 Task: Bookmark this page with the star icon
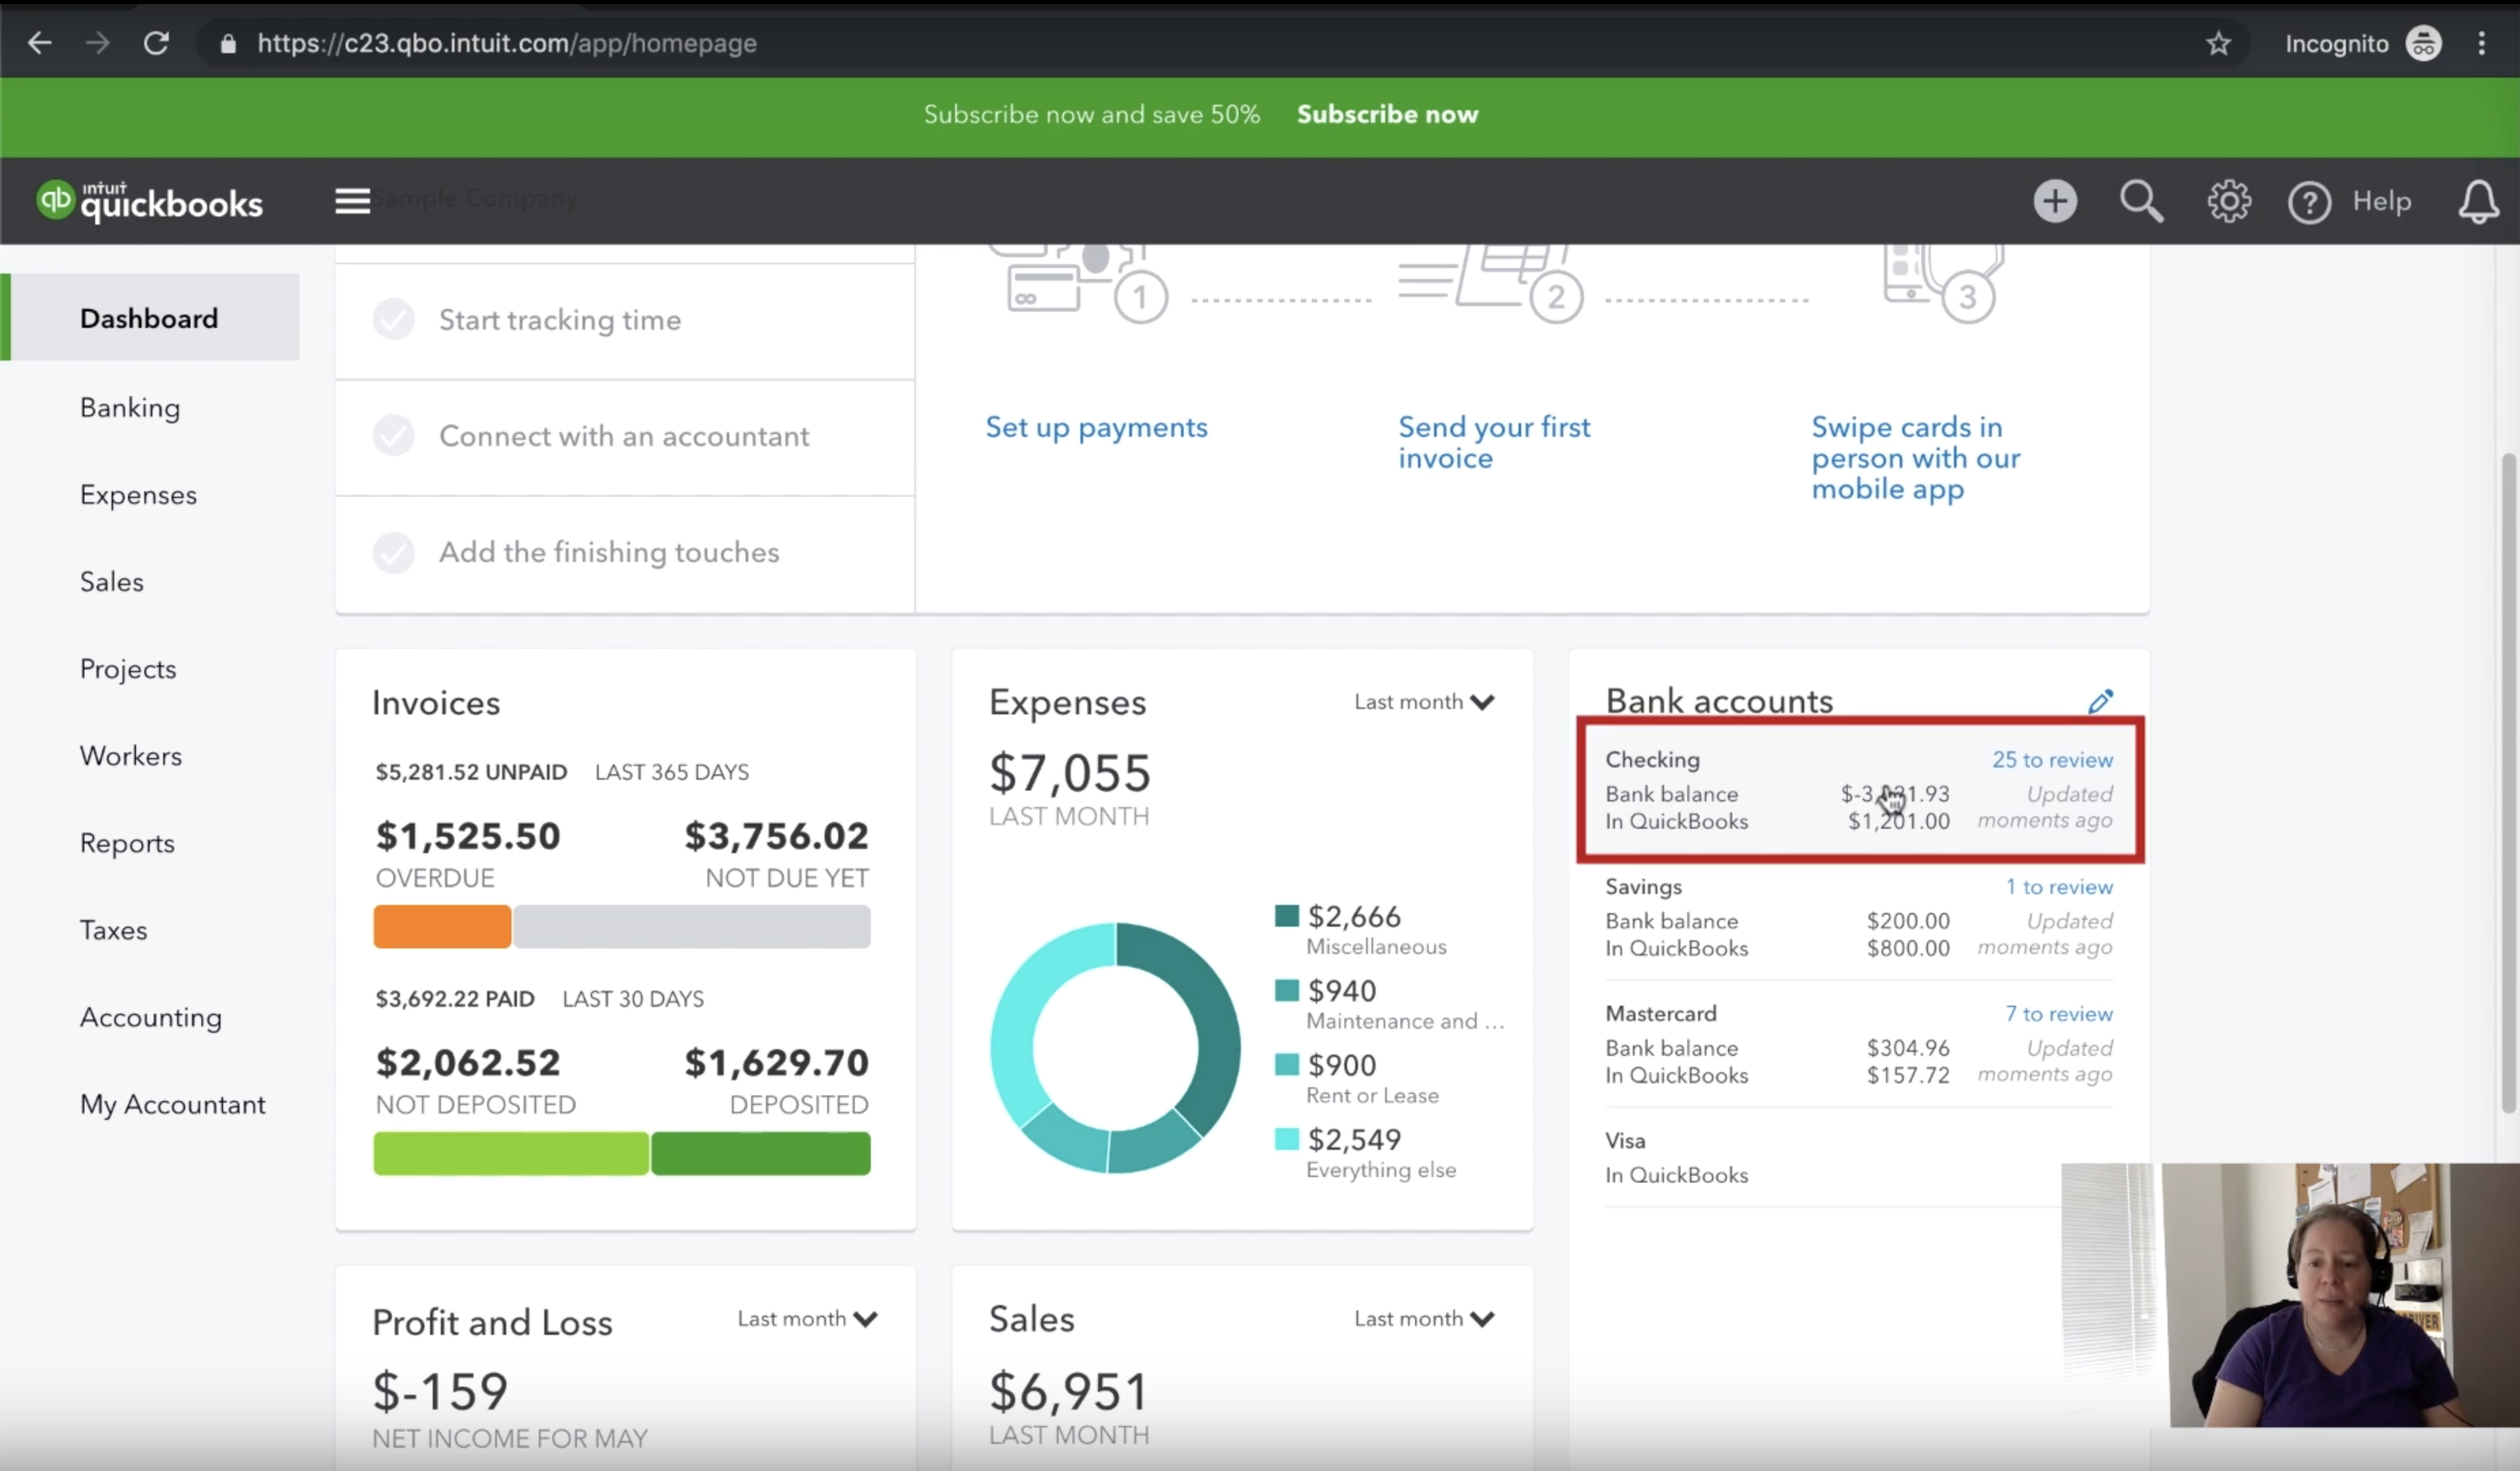pos(2218,43)
